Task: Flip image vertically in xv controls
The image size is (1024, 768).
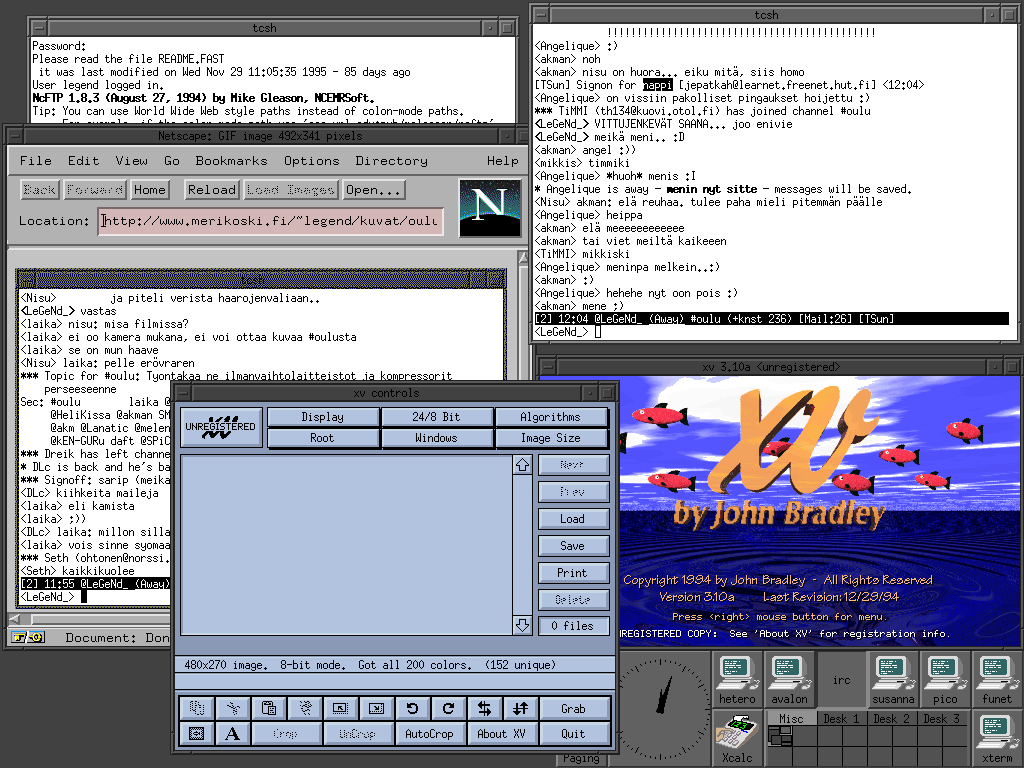Action: click(520, 708)
